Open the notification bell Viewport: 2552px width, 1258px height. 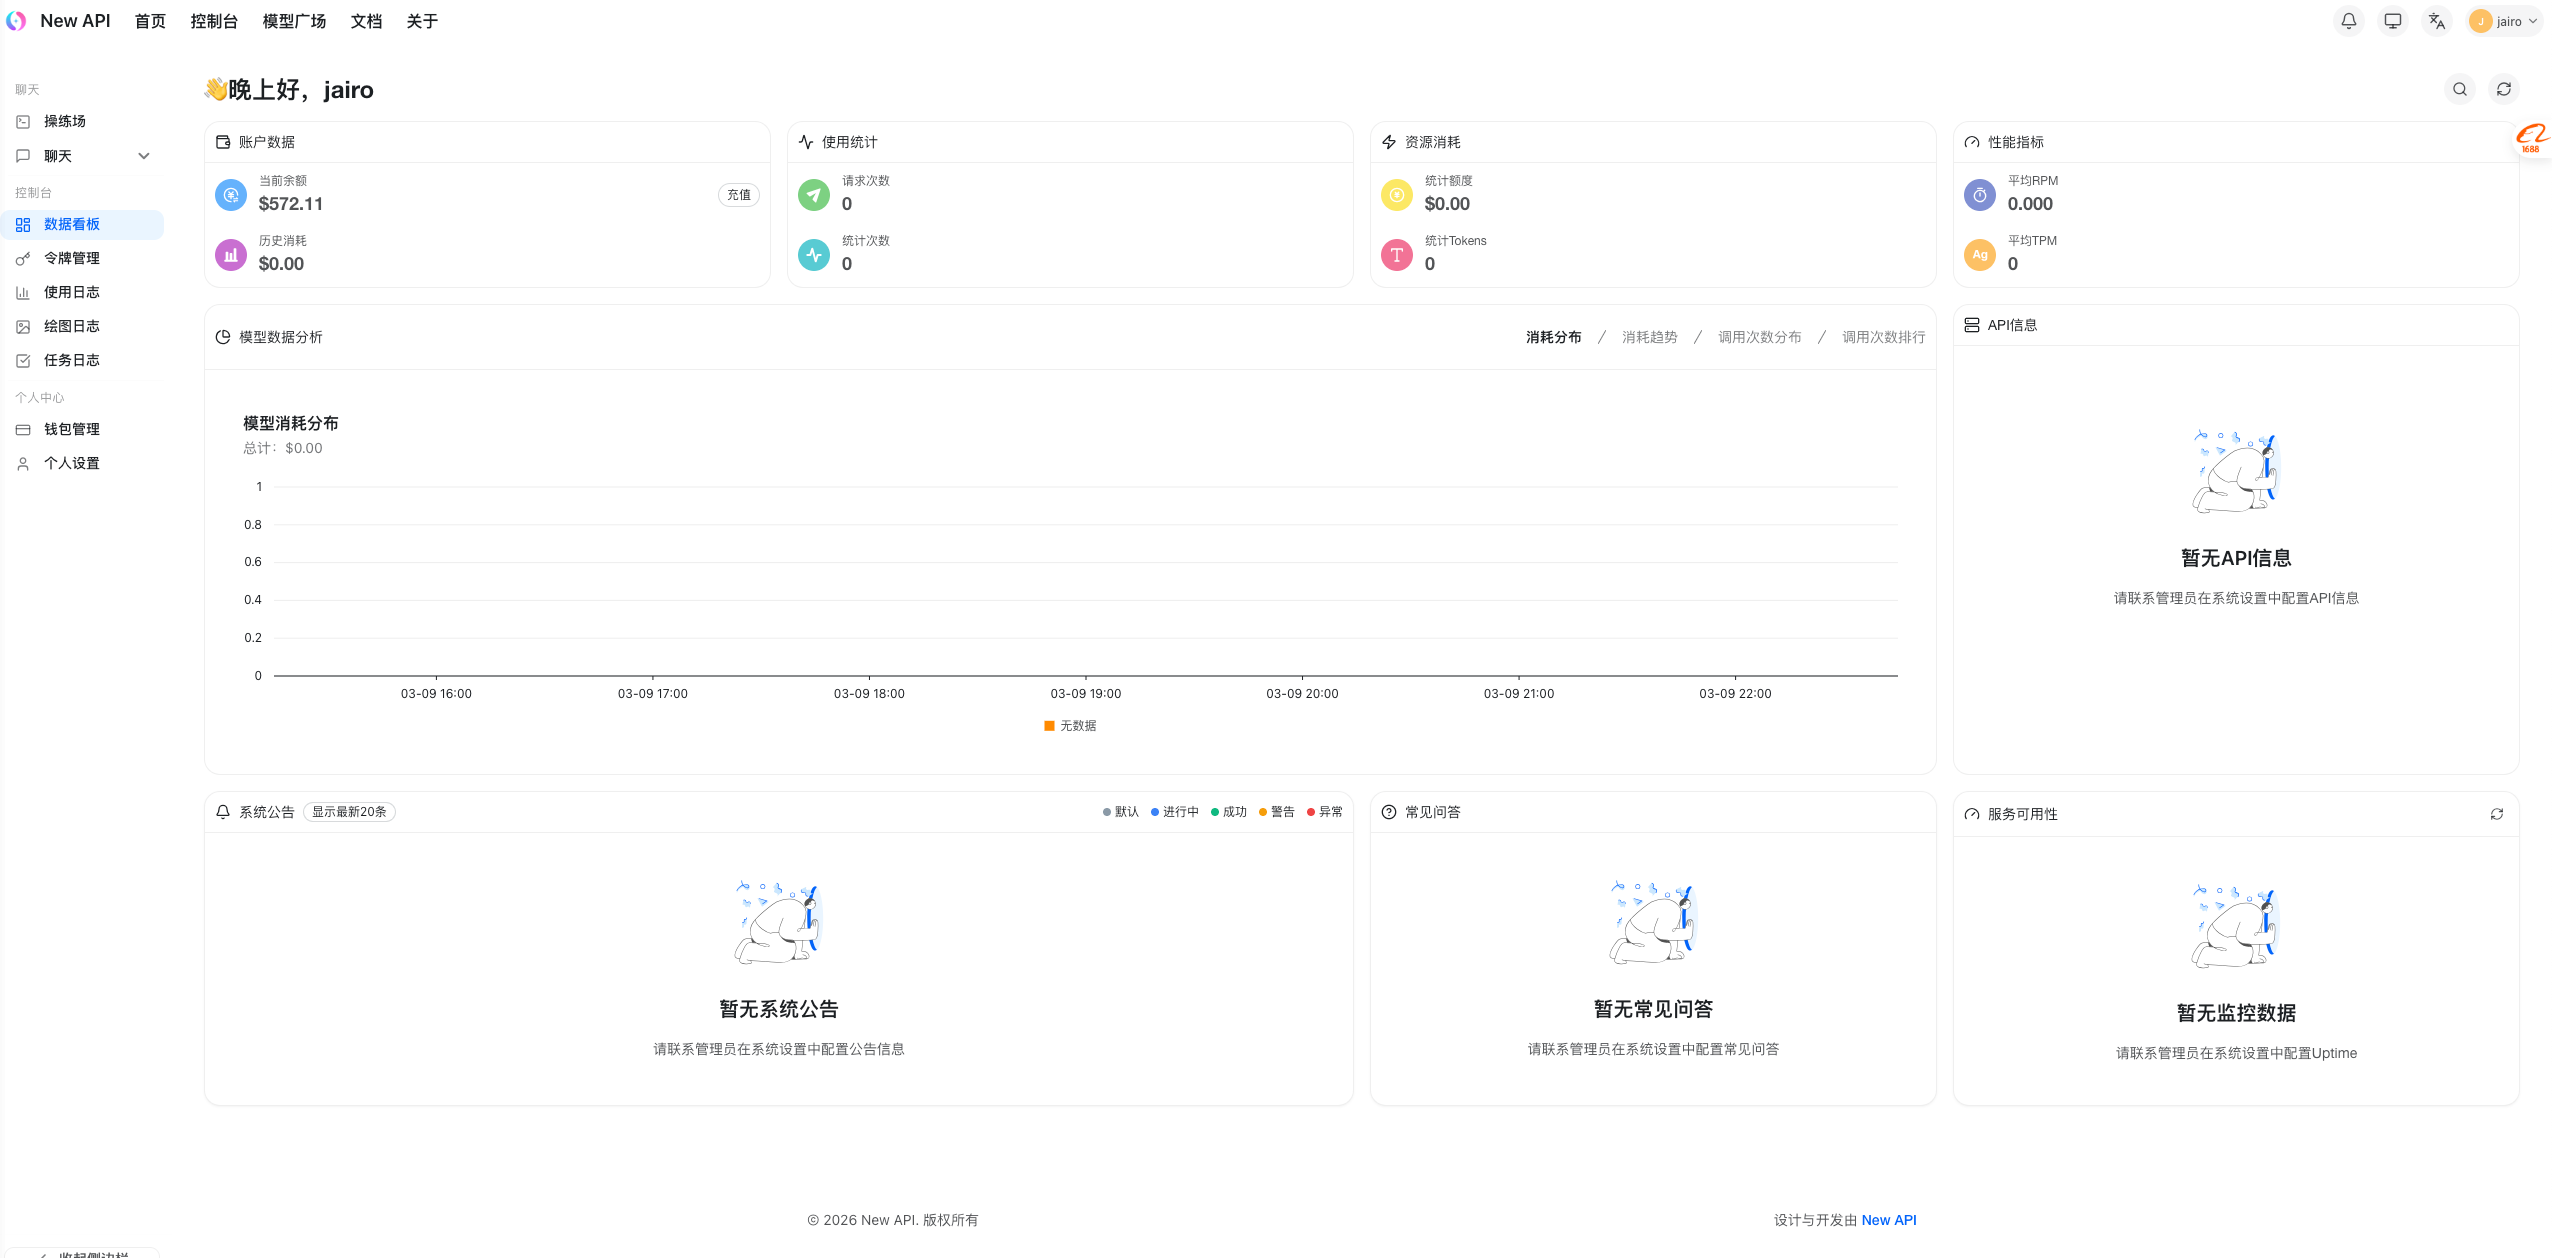pos(2348,21)
